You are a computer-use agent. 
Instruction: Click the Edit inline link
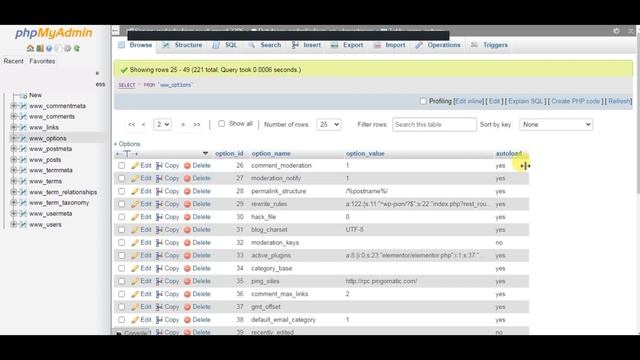click(469, 101)
